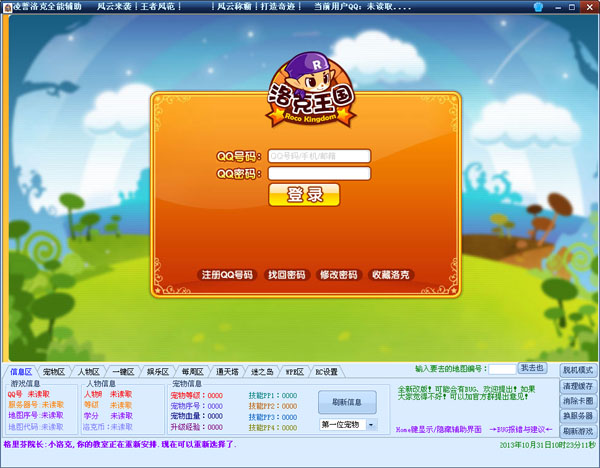Screen dimensions: 600x468
Task: Click the 地图代码:未读取 text
Action: click(36, 427)
